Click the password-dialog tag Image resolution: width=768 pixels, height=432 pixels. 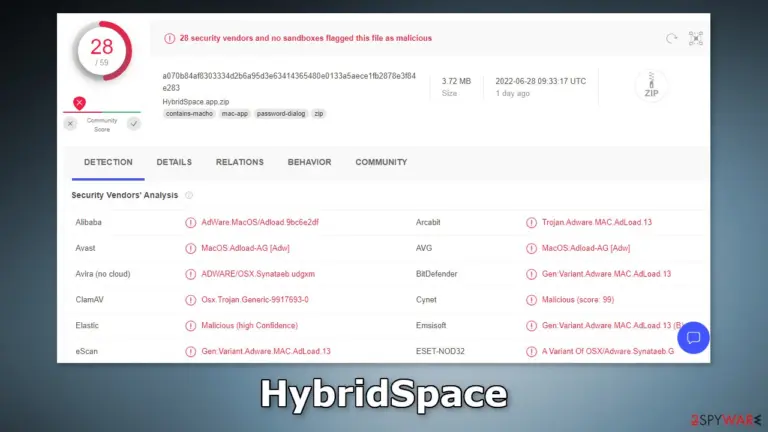[281, 114]
